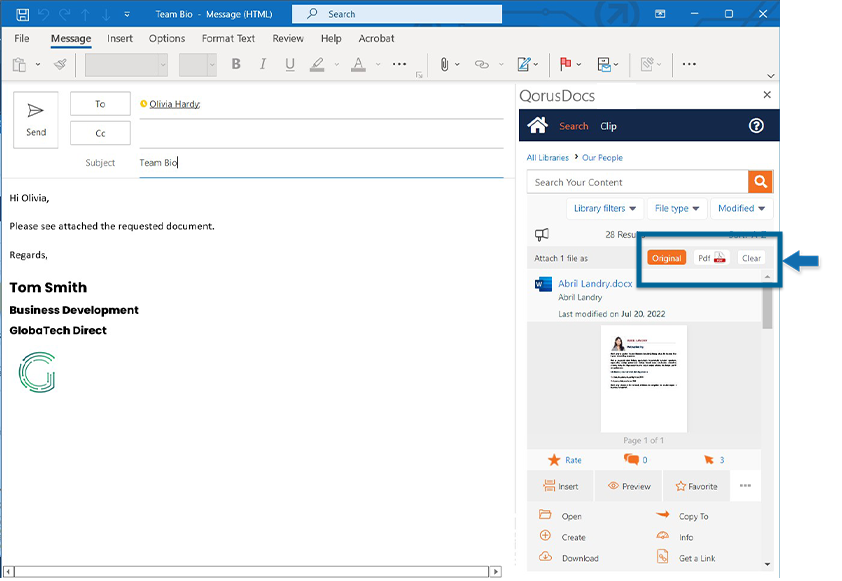Image resolution: width=842 pixels, height=581 pixels.
Task: Click the QorusDocs home icon
Action: 538,126
